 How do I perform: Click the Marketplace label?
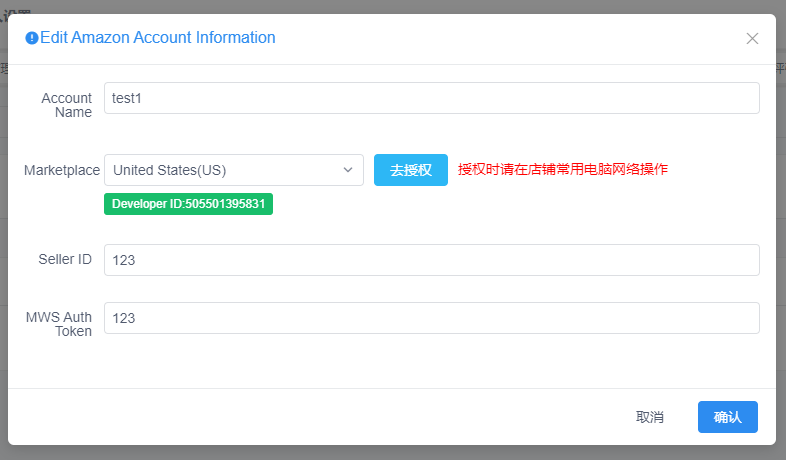pyautogui.click(x=62, y=170)
